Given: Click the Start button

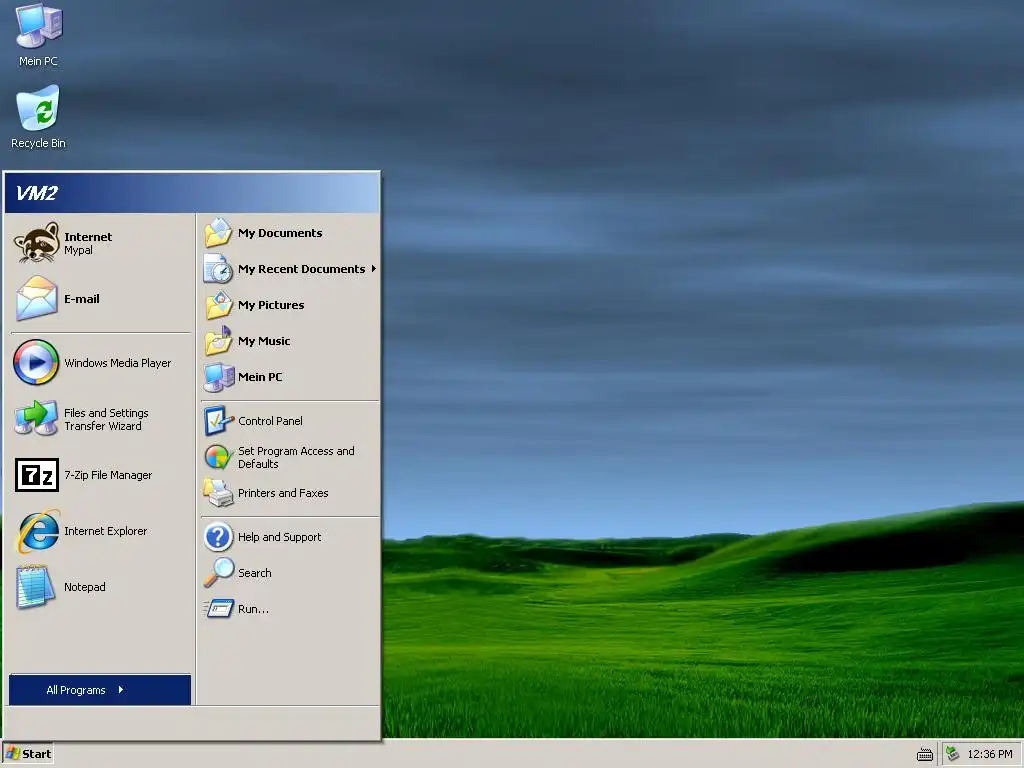Looking at the screenshot, I should click(27, 754).
